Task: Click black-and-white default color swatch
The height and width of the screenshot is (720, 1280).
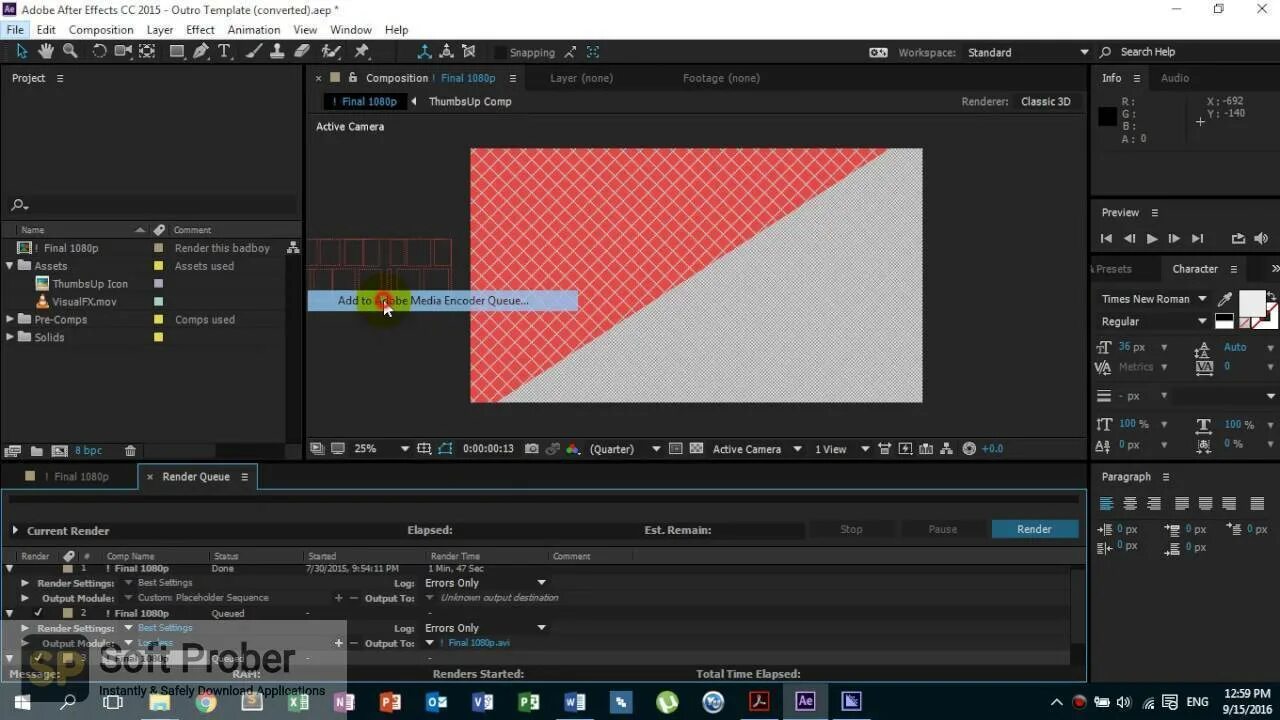Action: click(1224, 321)
